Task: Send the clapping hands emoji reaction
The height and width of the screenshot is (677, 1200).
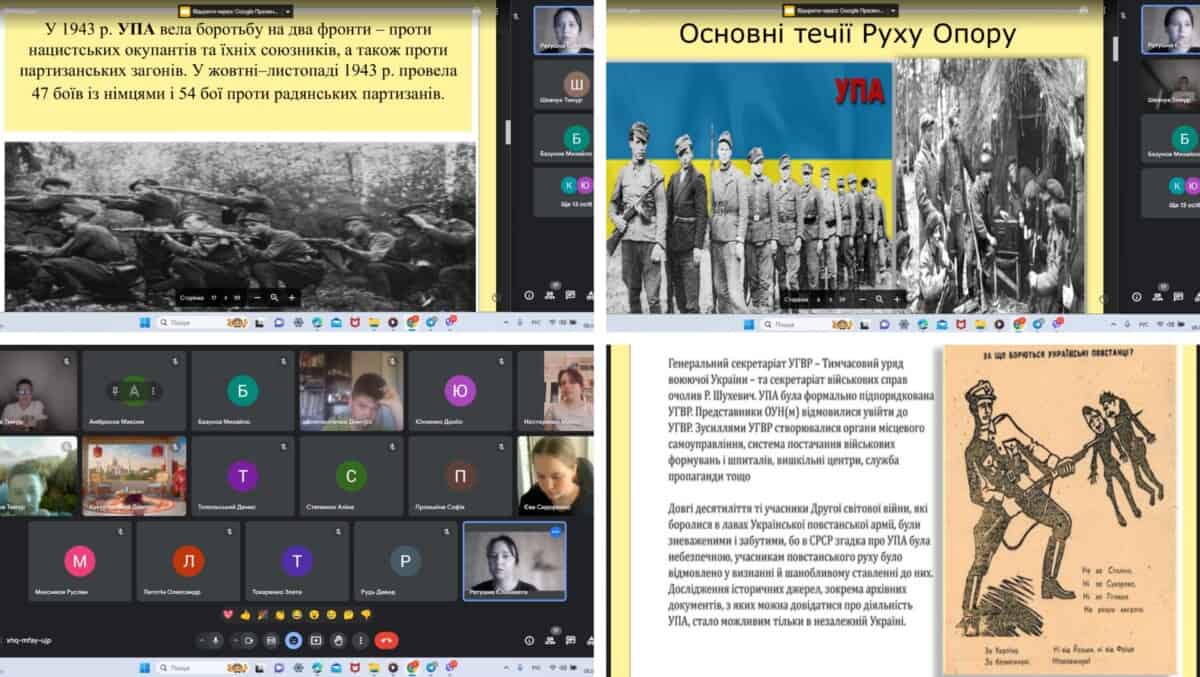Action: click(280, 615)
